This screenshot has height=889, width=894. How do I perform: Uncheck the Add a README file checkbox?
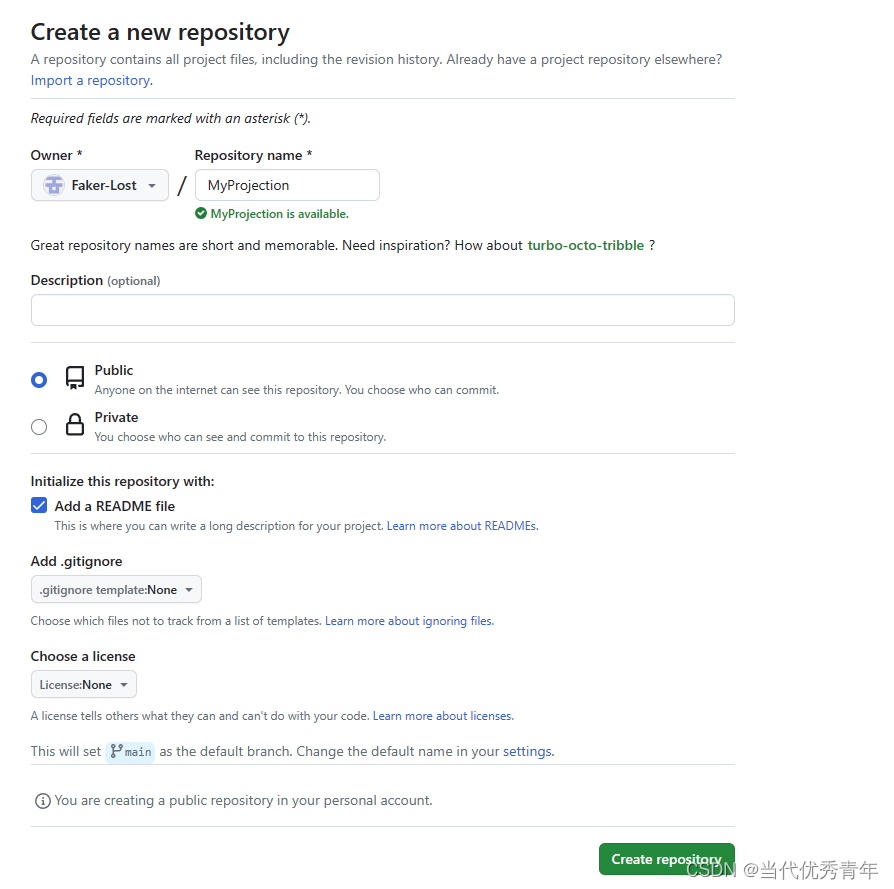coord(39,505)
